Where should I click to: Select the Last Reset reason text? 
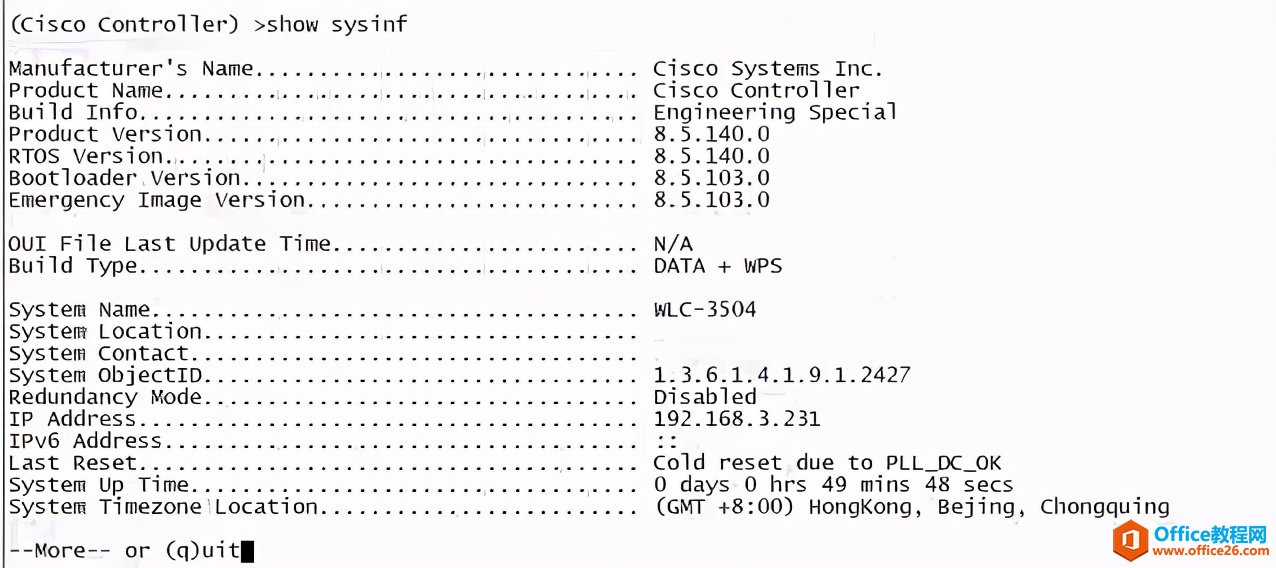click(x=827, y=463)
